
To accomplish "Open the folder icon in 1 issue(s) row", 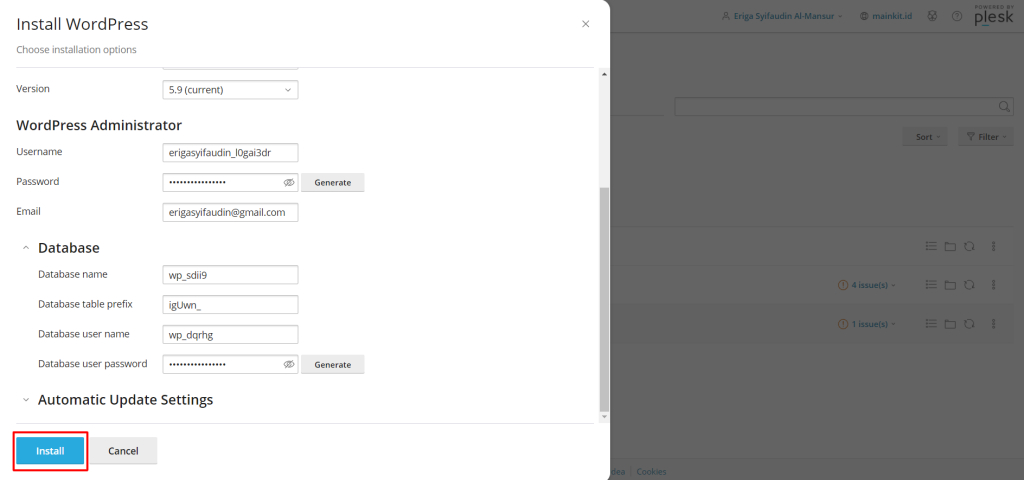I will point(950,324).
